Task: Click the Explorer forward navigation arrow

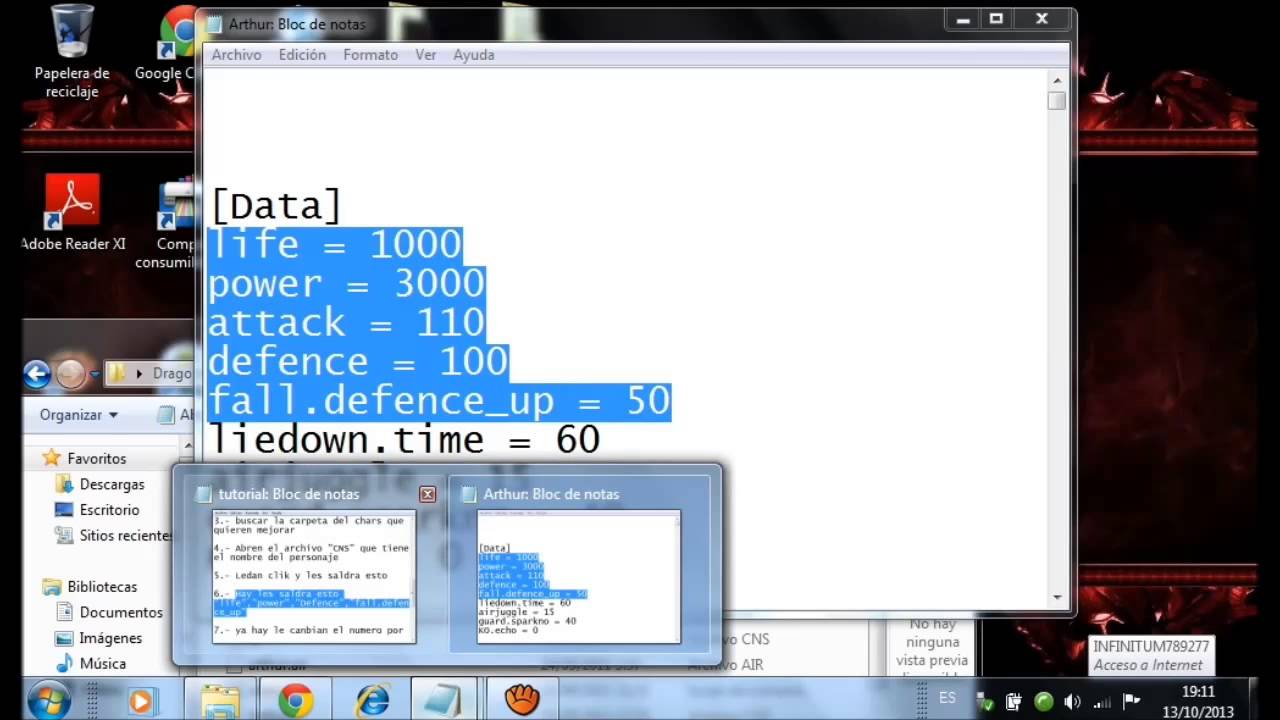Action: [x=70, y=374]
